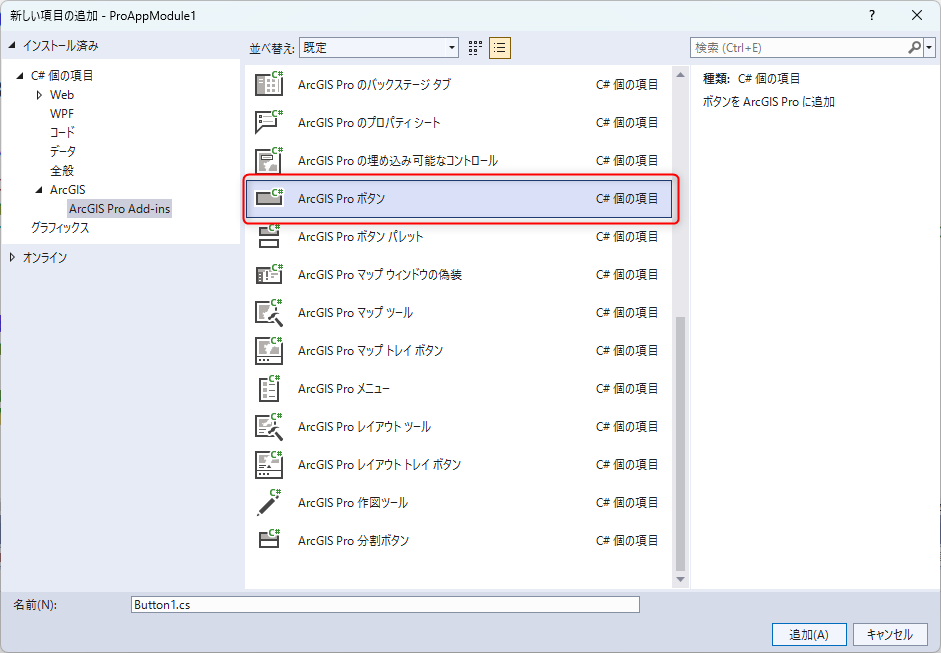This screenshot has width=941, height=653.
Task: Select ArcGIS Pro マップ トレイ ボタン text
Action: [370, 351]
